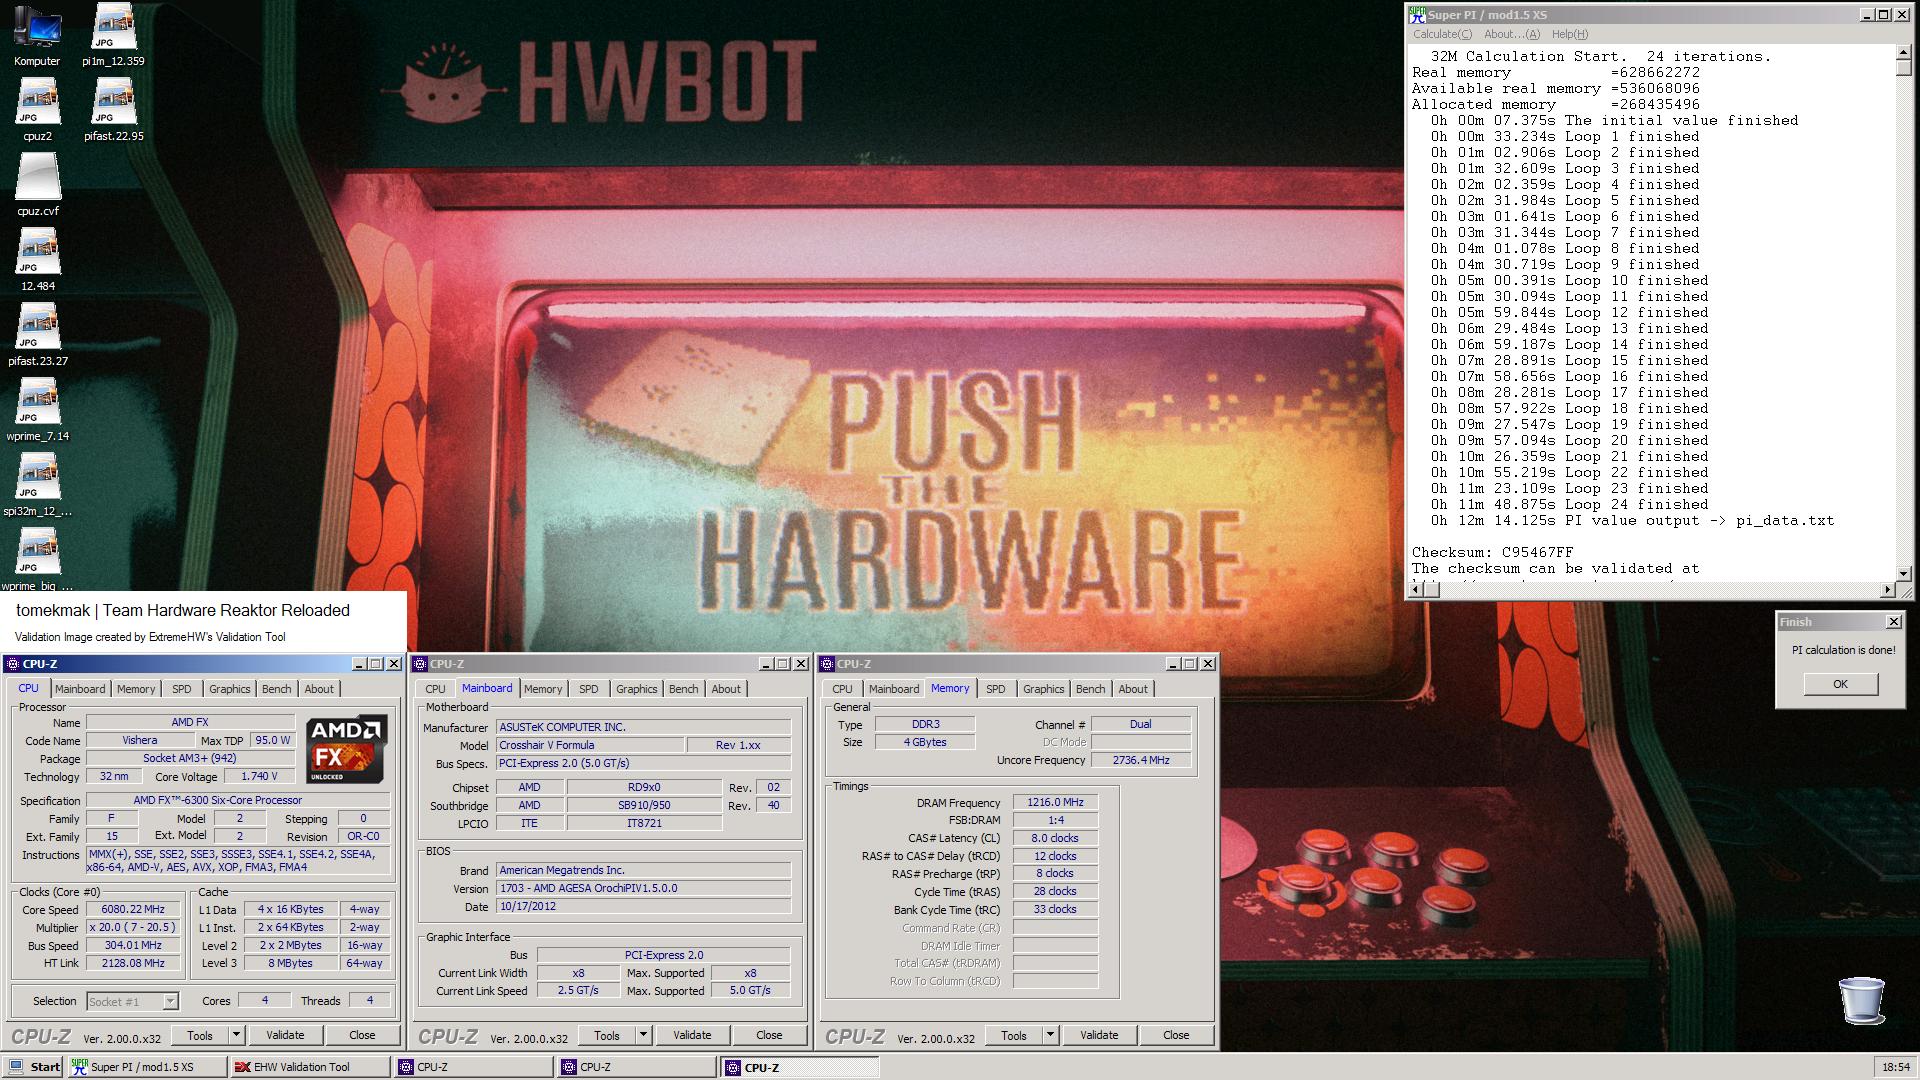Click the Multiplier x 20.0 value field
Image resolution: width=1920 pixels, height=1080 pixels.
[133, 927]
